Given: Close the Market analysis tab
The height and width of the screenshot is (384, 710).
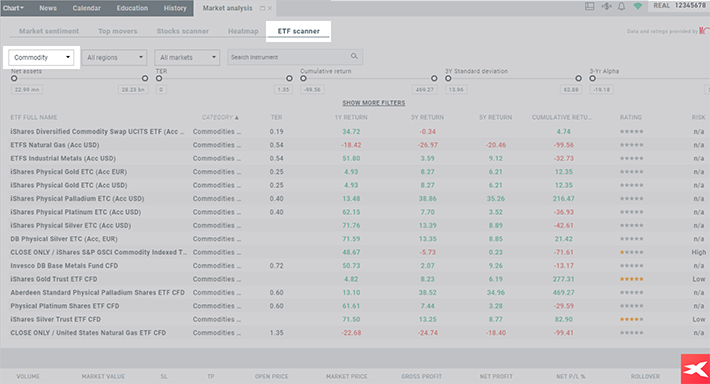Looking at the screenshot, I should pos(270,8).
